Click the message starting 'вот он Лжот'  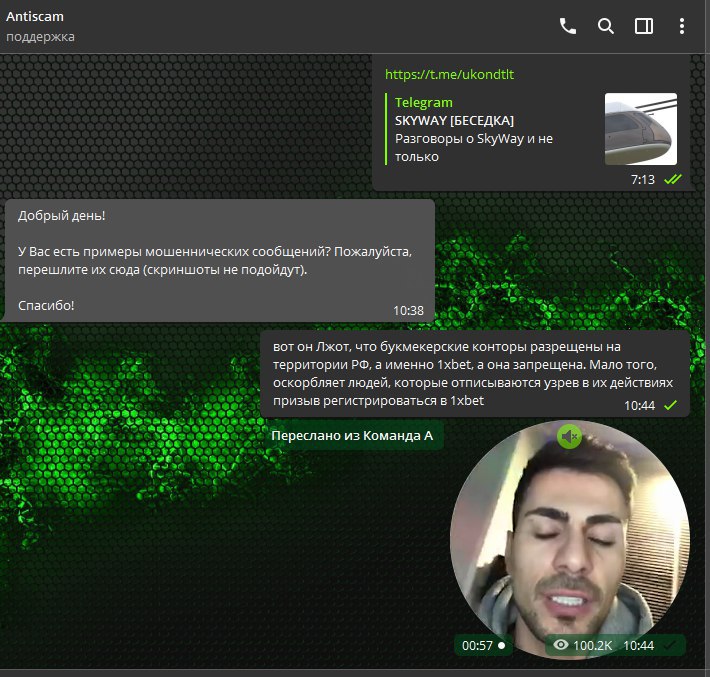[473, 374]
